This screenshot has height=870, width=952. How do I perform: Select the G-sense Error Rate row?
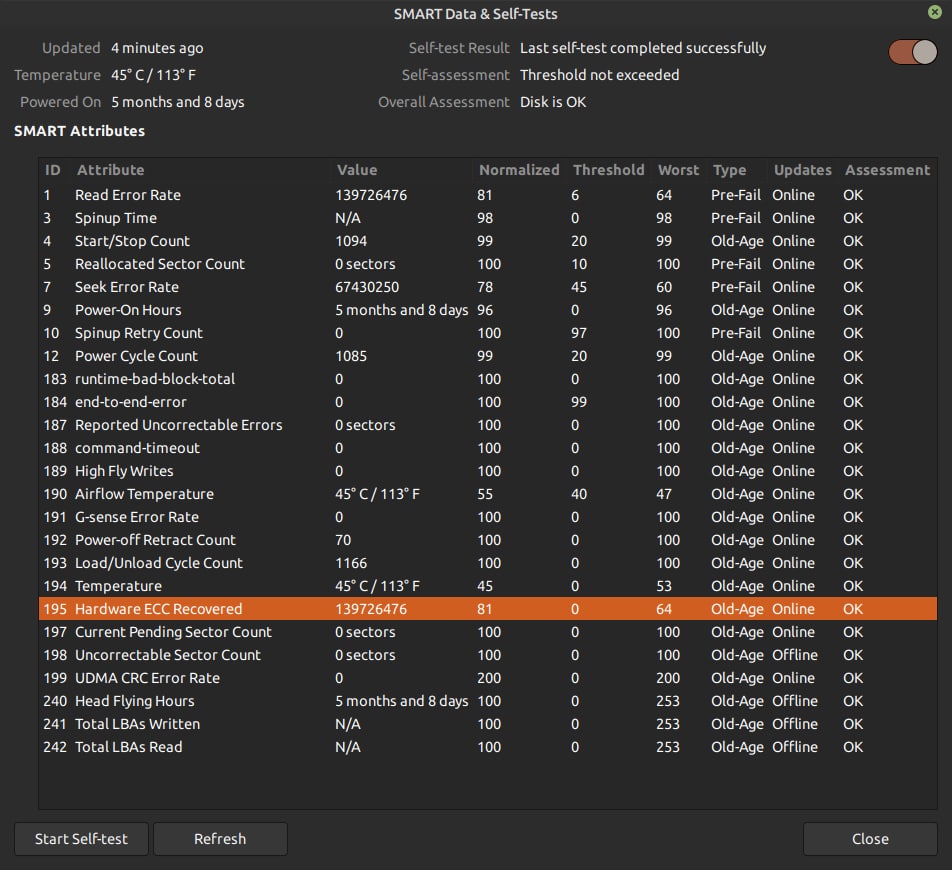coord(488,517)
